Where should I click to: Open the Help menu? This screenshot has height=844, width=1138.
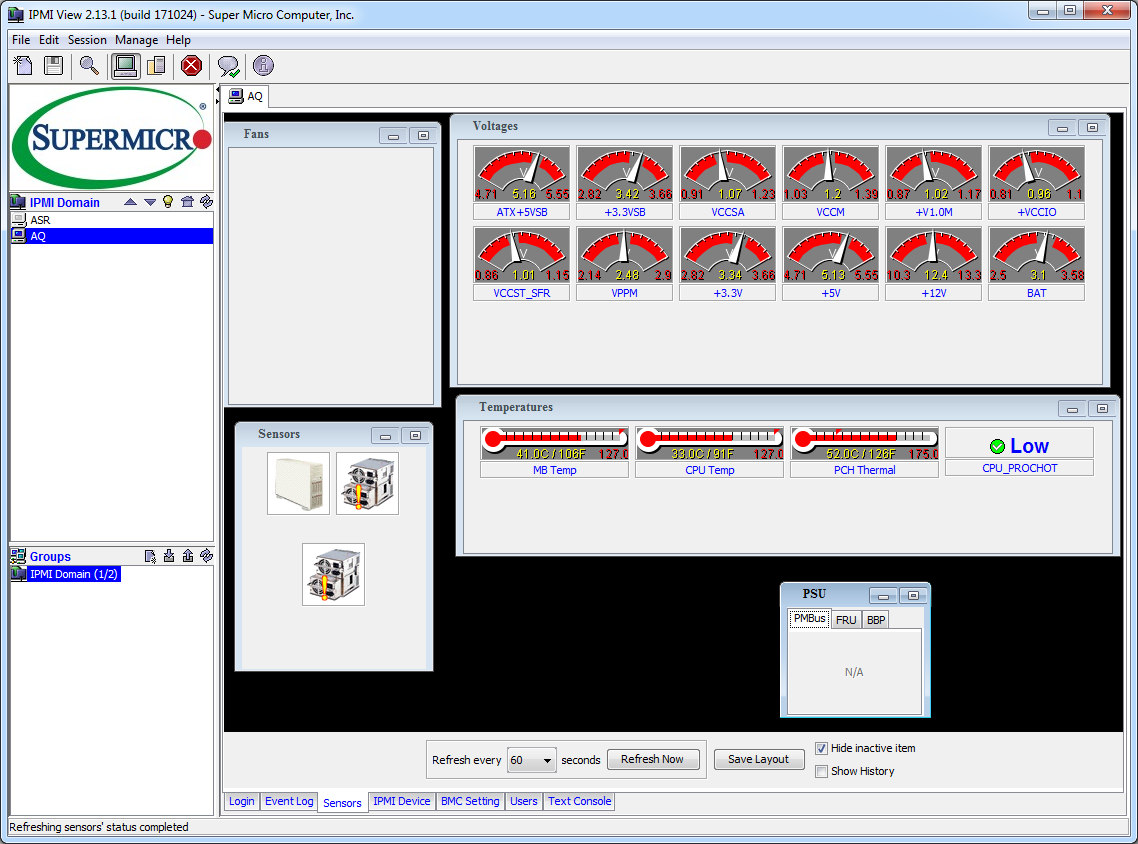click(x=178, y=40)
